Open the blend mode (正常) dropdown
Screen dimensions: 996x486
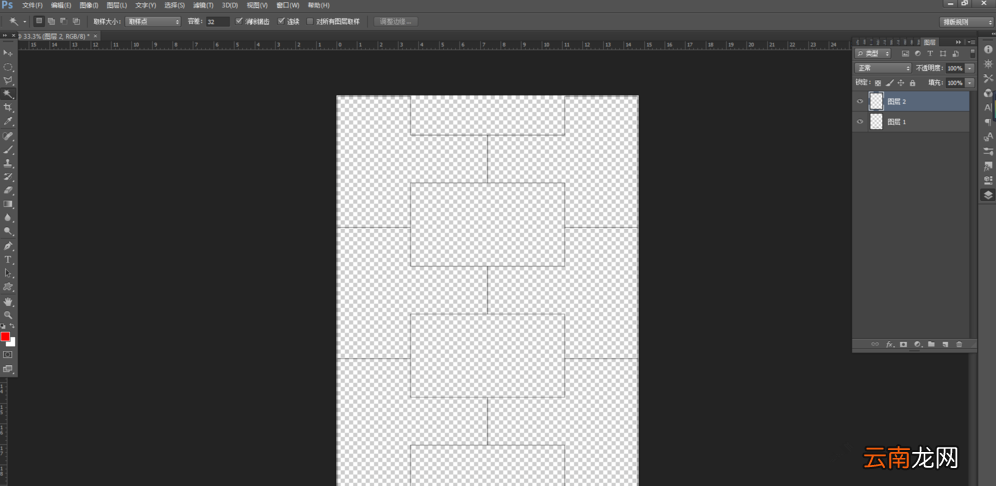883,68
